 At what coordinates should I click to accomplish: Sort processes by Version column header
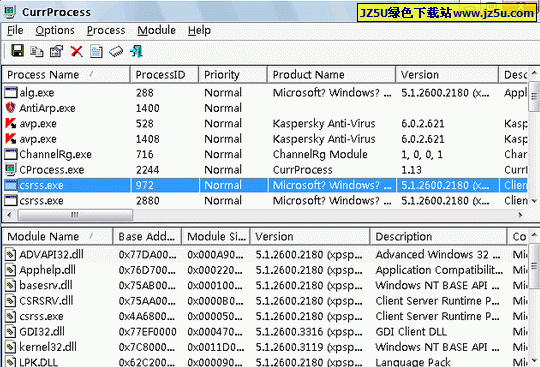point(447,75)
